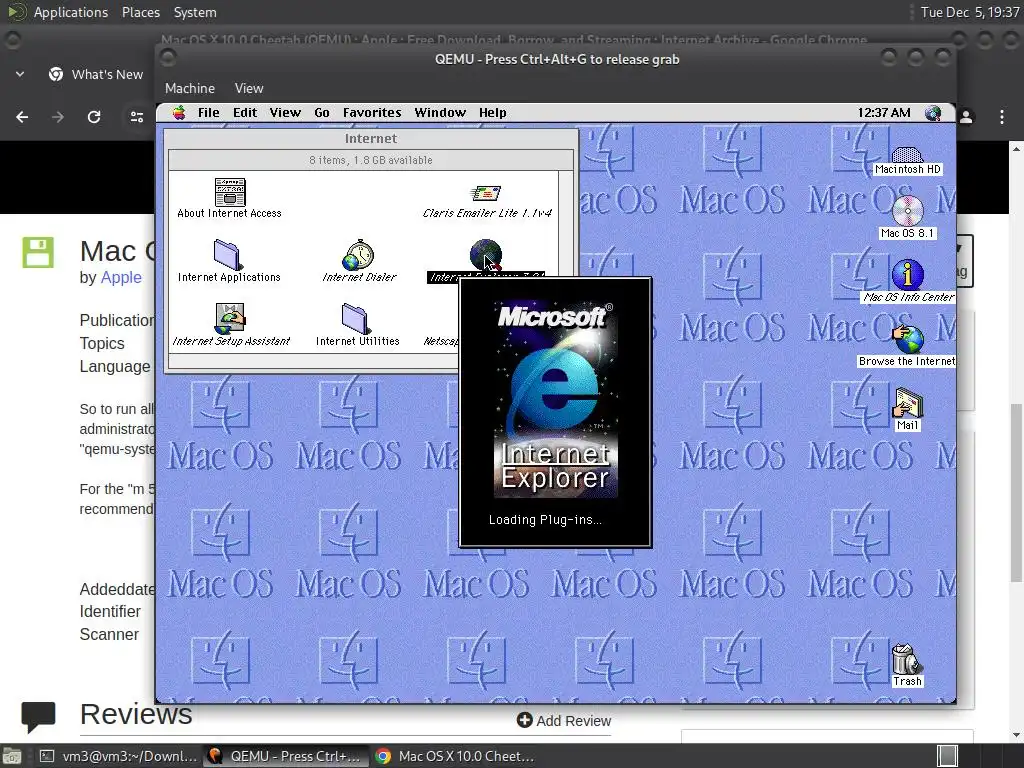Select the Internet Setup Assistant icon

pos(231,325)
